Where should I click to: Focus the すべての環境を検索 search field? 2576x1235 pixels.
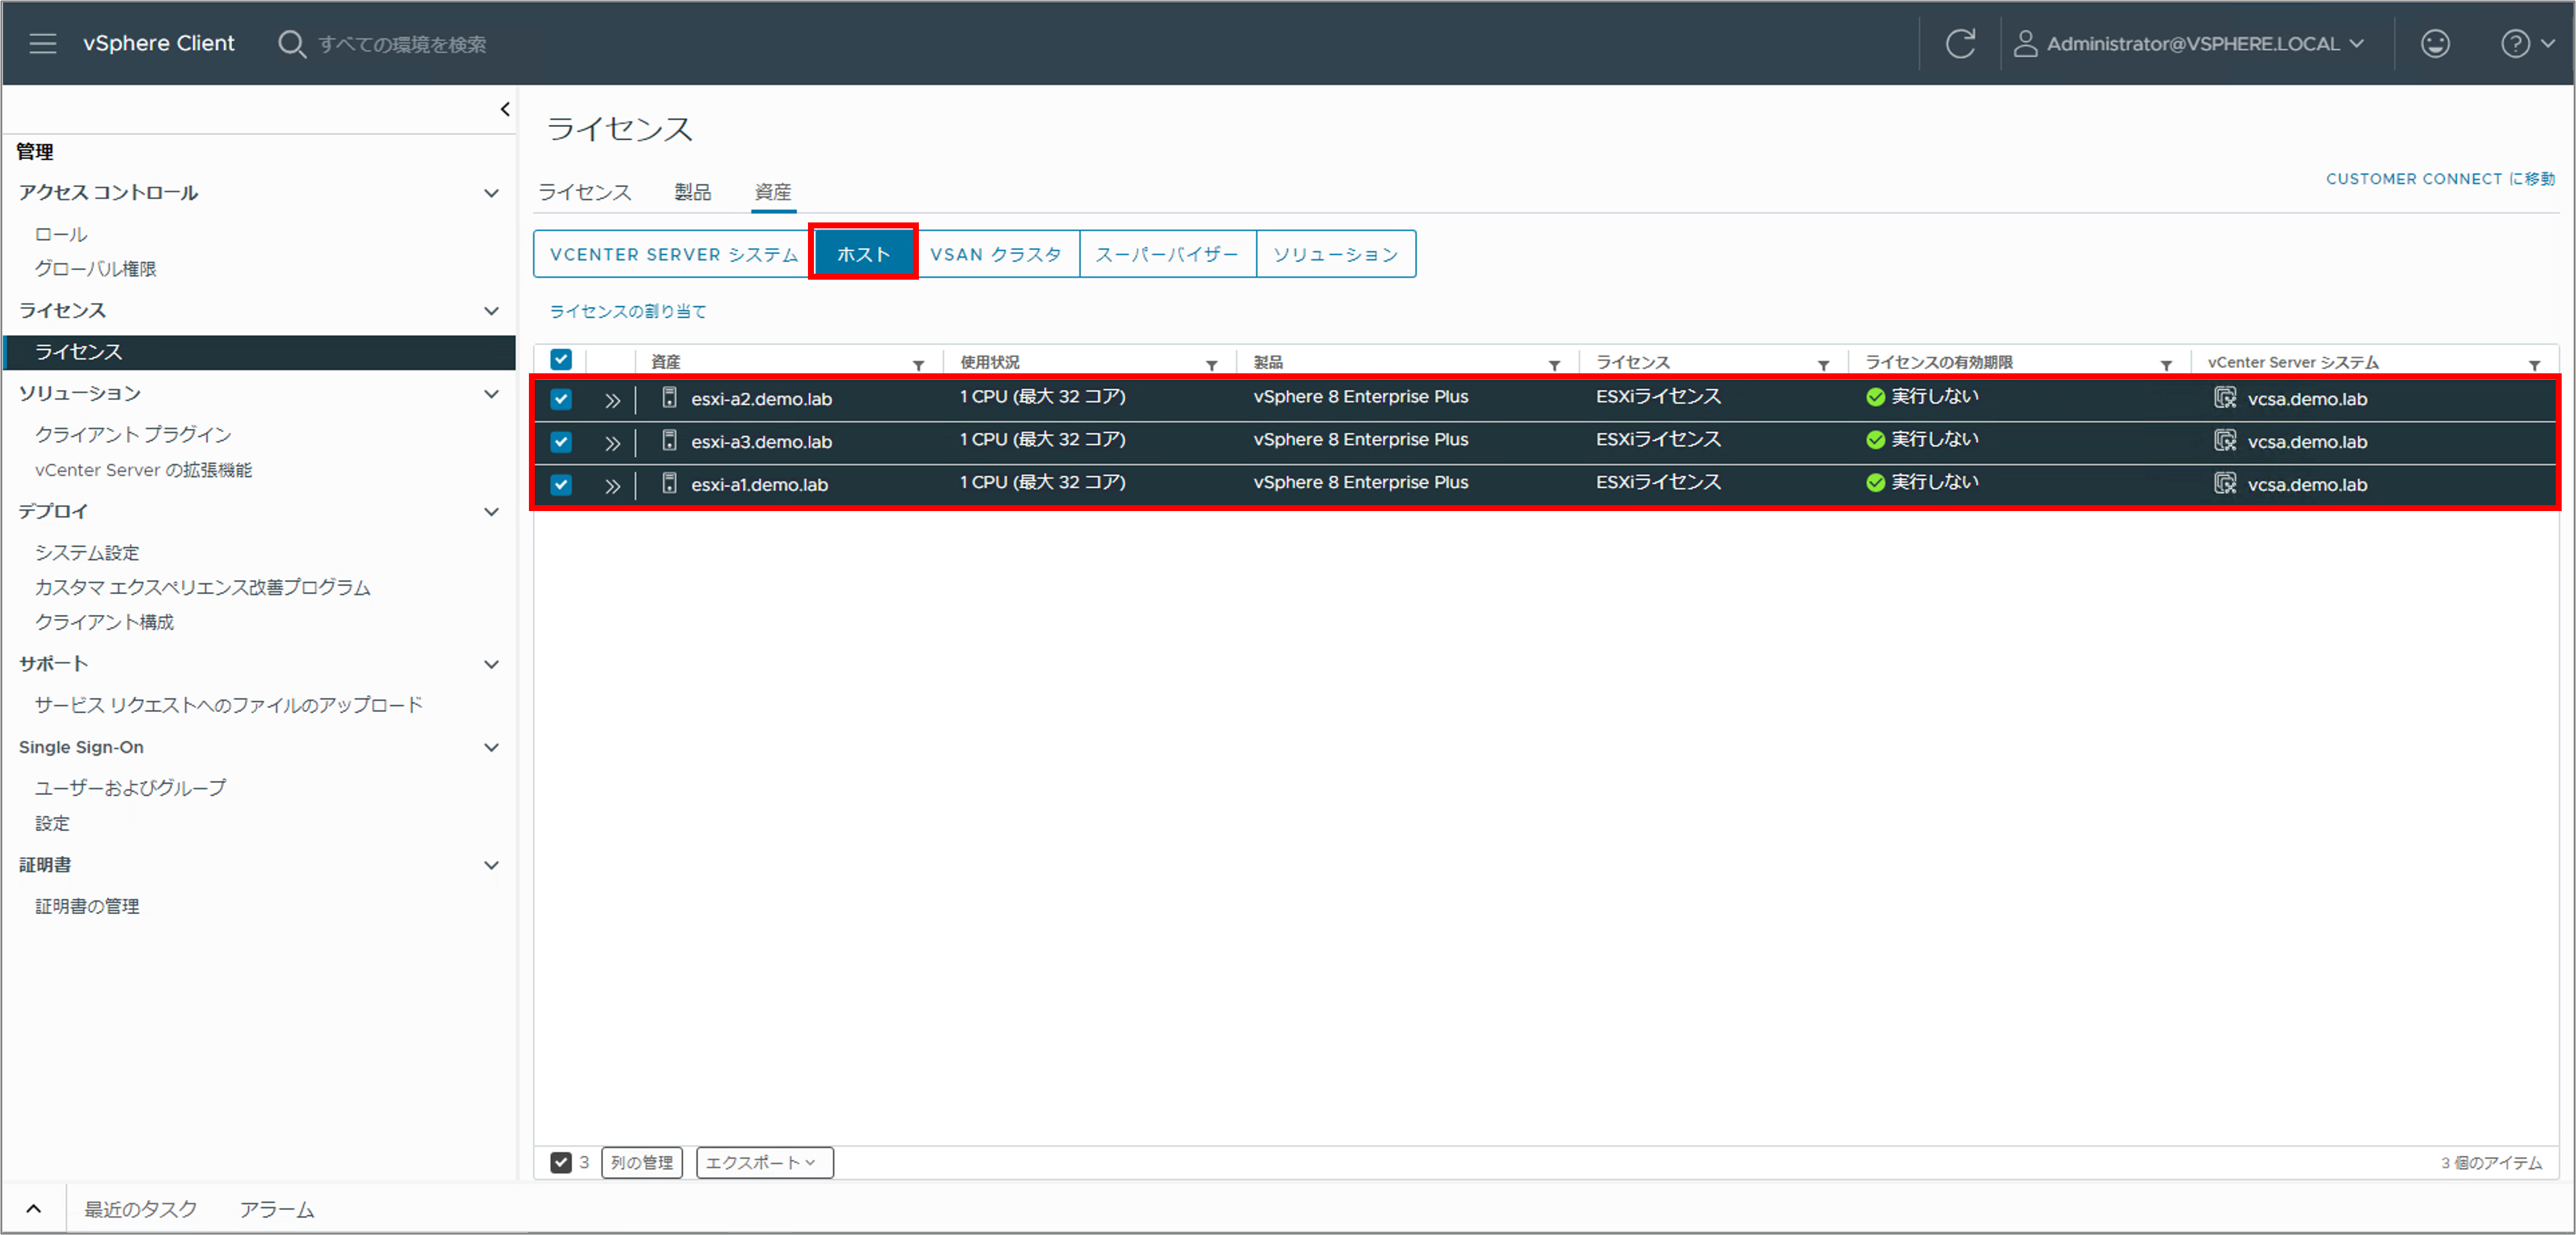pos(402,44)
